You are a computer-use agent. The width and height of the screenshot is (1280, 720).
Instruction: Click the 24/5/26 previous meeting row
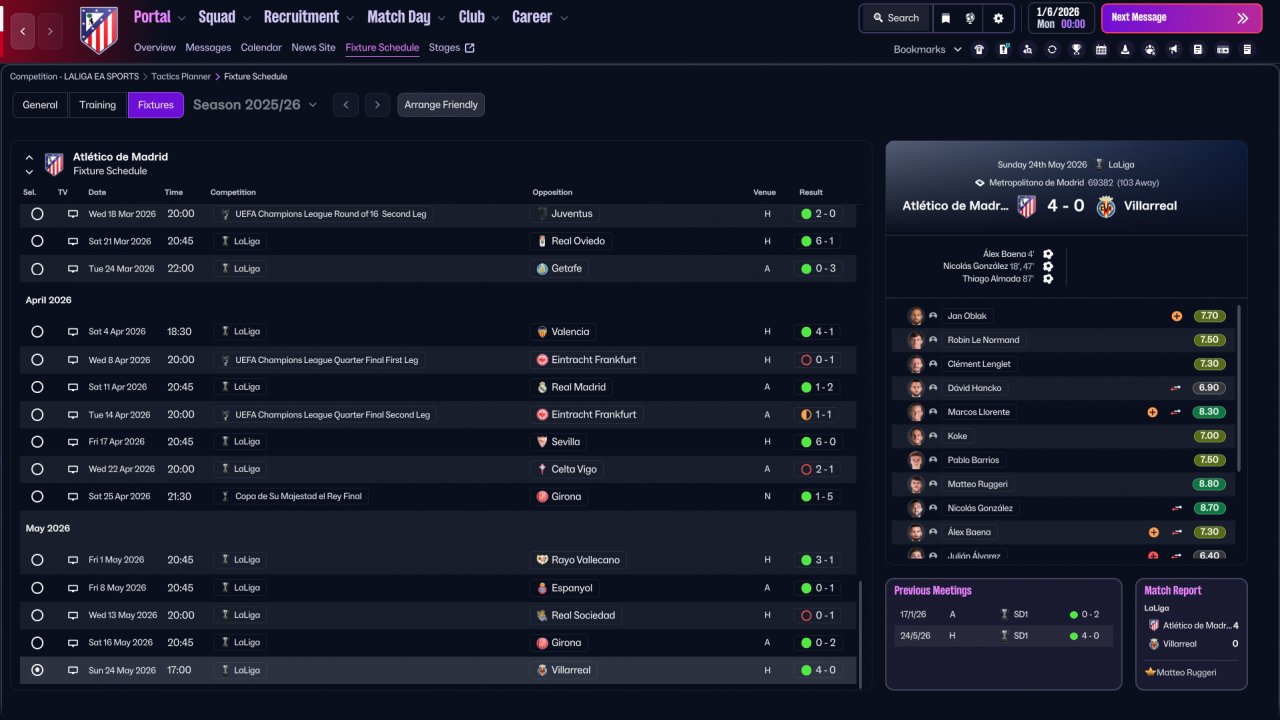[1003, 636]
